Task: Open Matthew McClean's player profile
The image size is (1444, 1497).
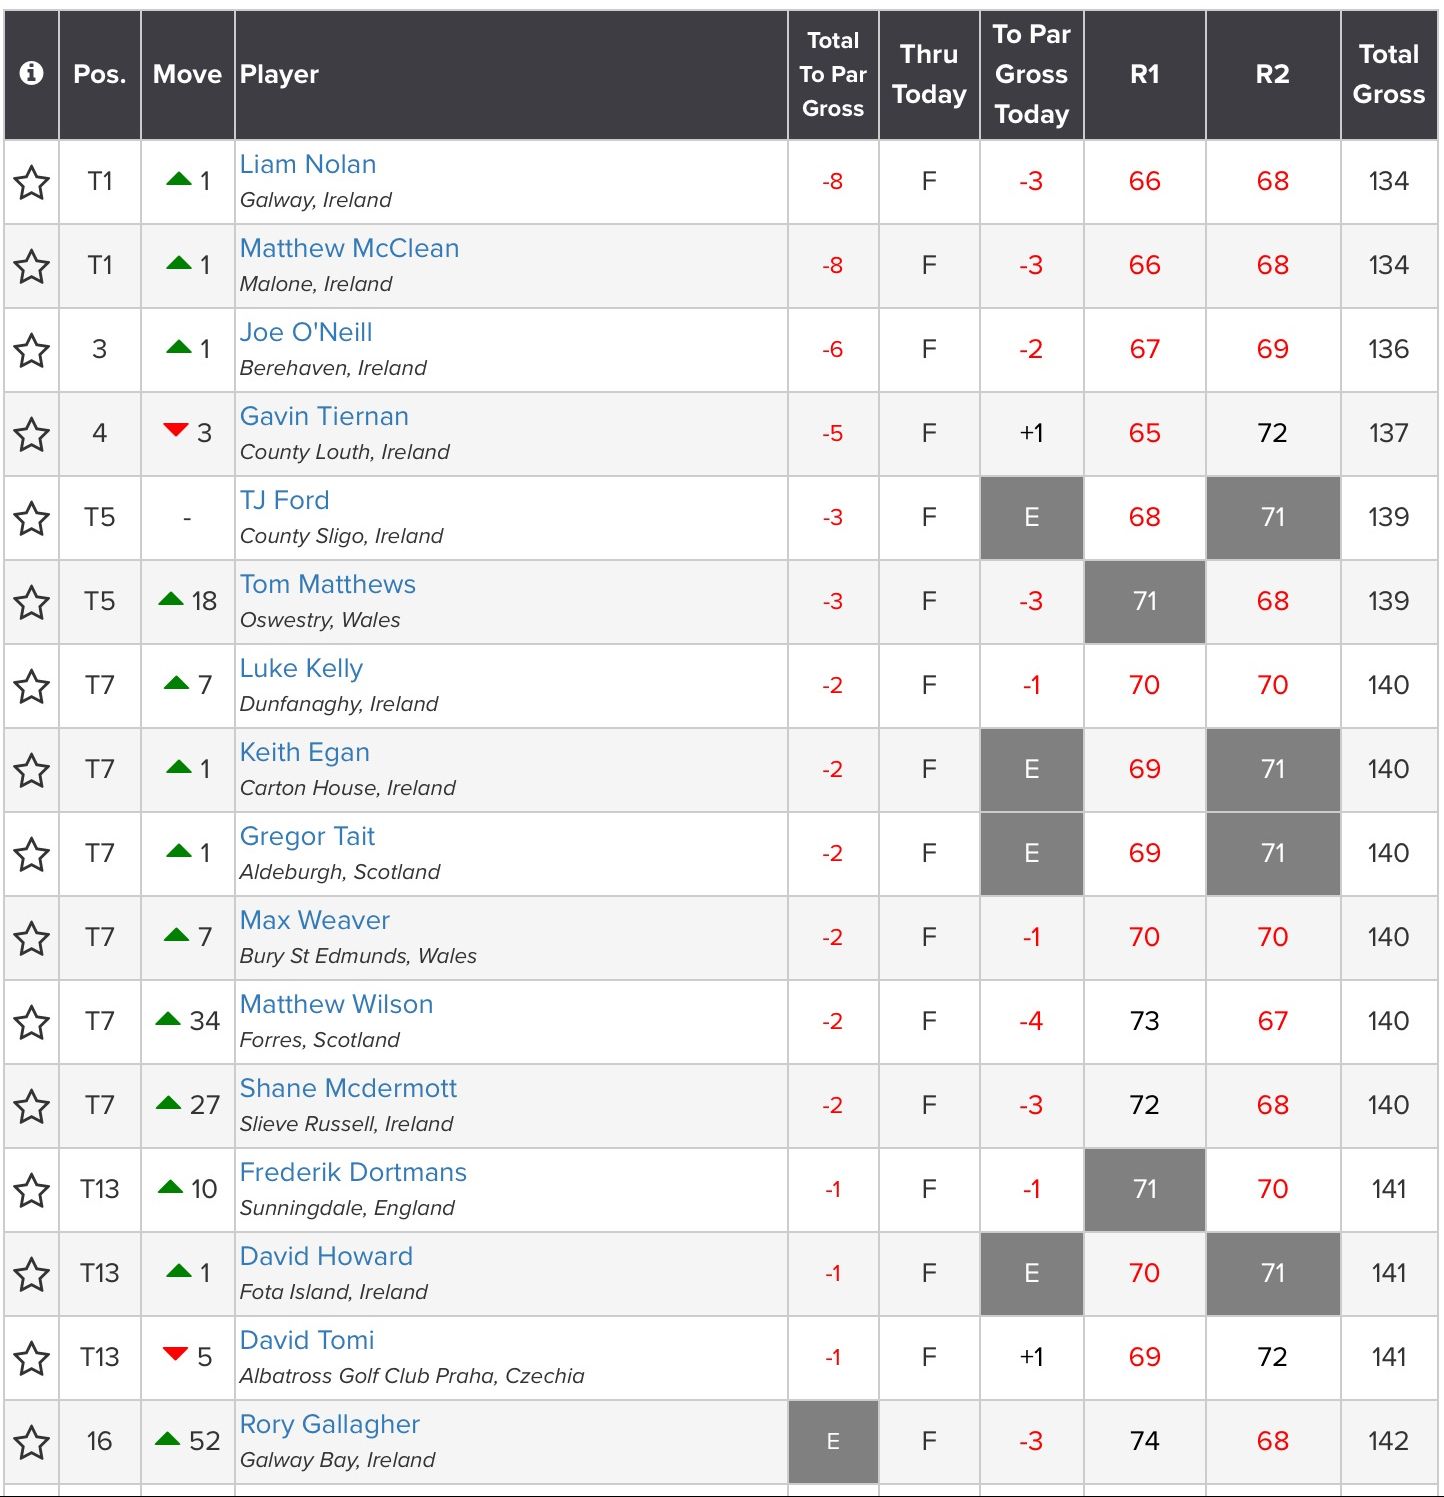Action: pos(349,248)
